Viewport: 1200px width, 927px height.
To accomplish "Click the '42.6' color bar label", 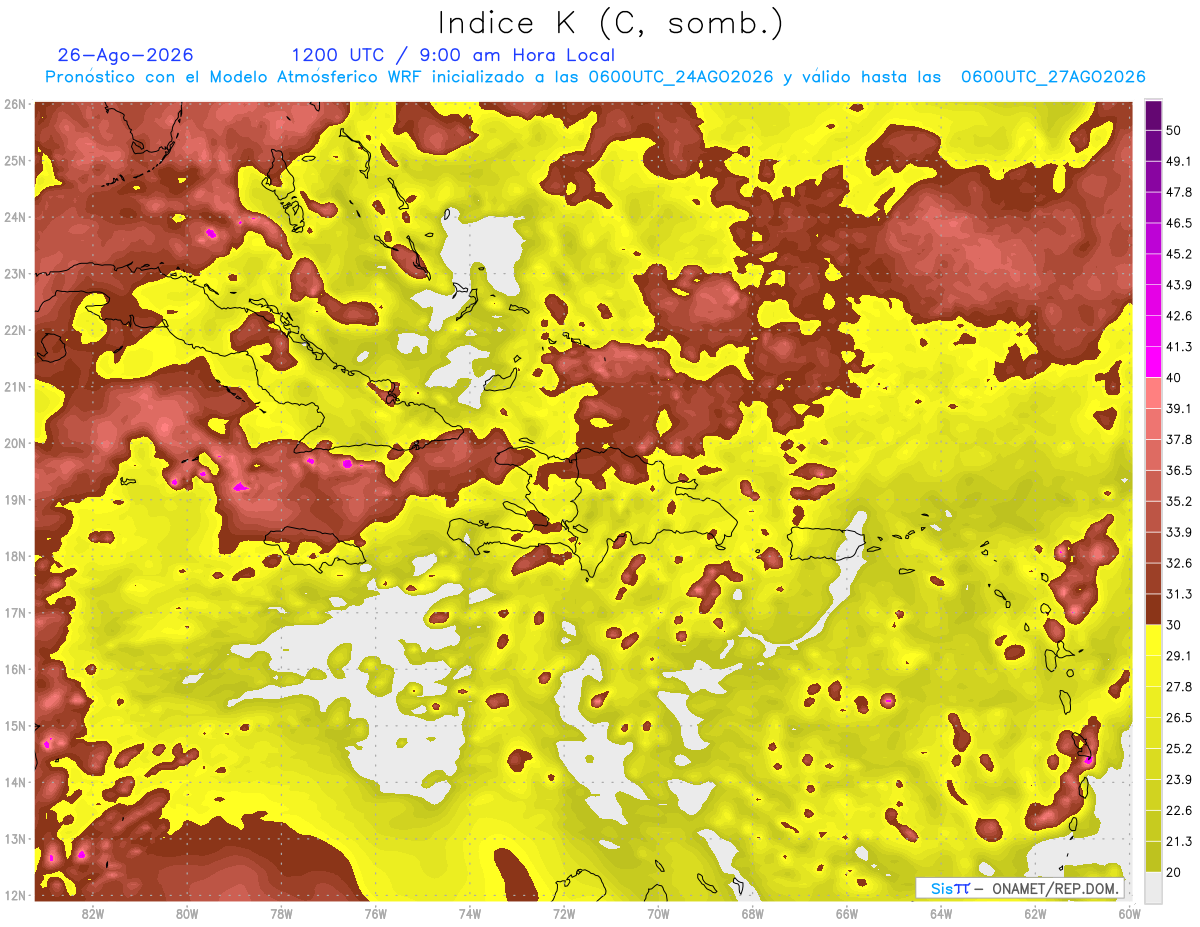I will [x=1178, y=316].
